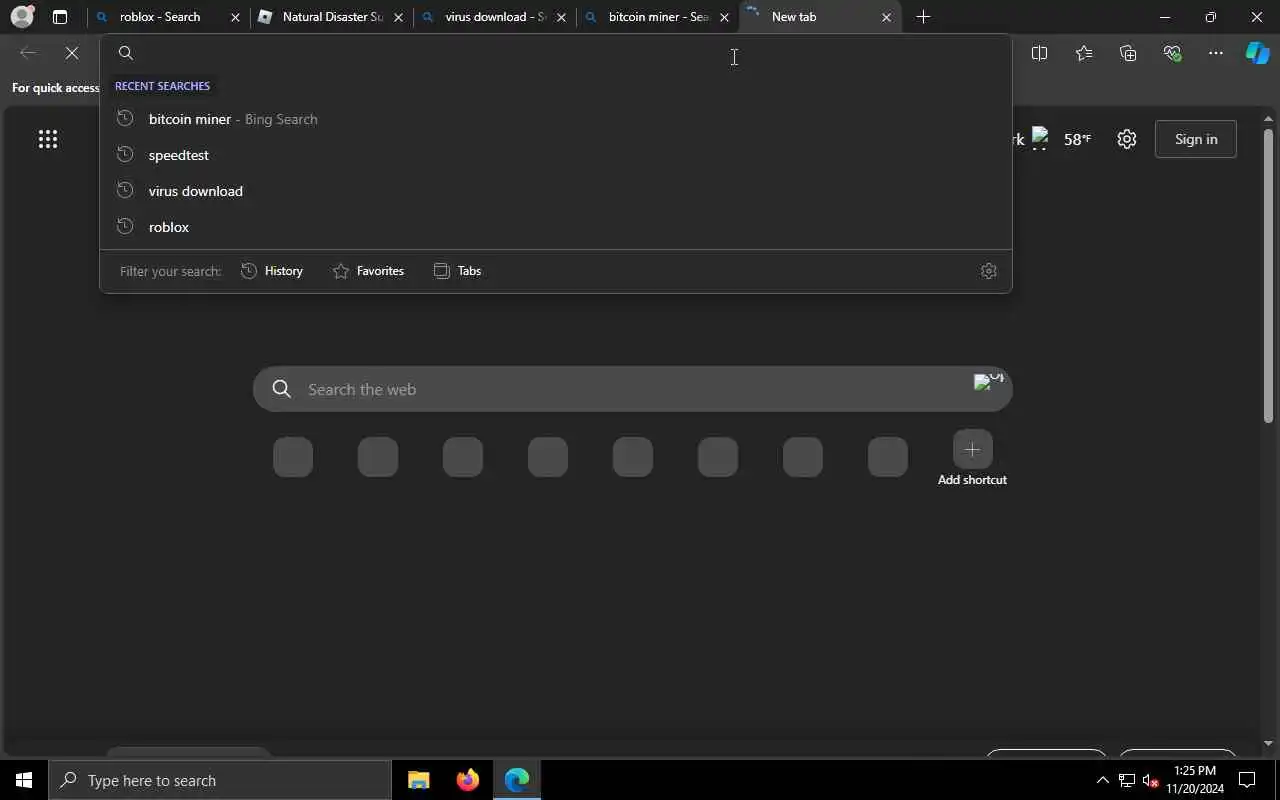Select recent search virus download
This screenshot has height=800, width=1280.
556,191
